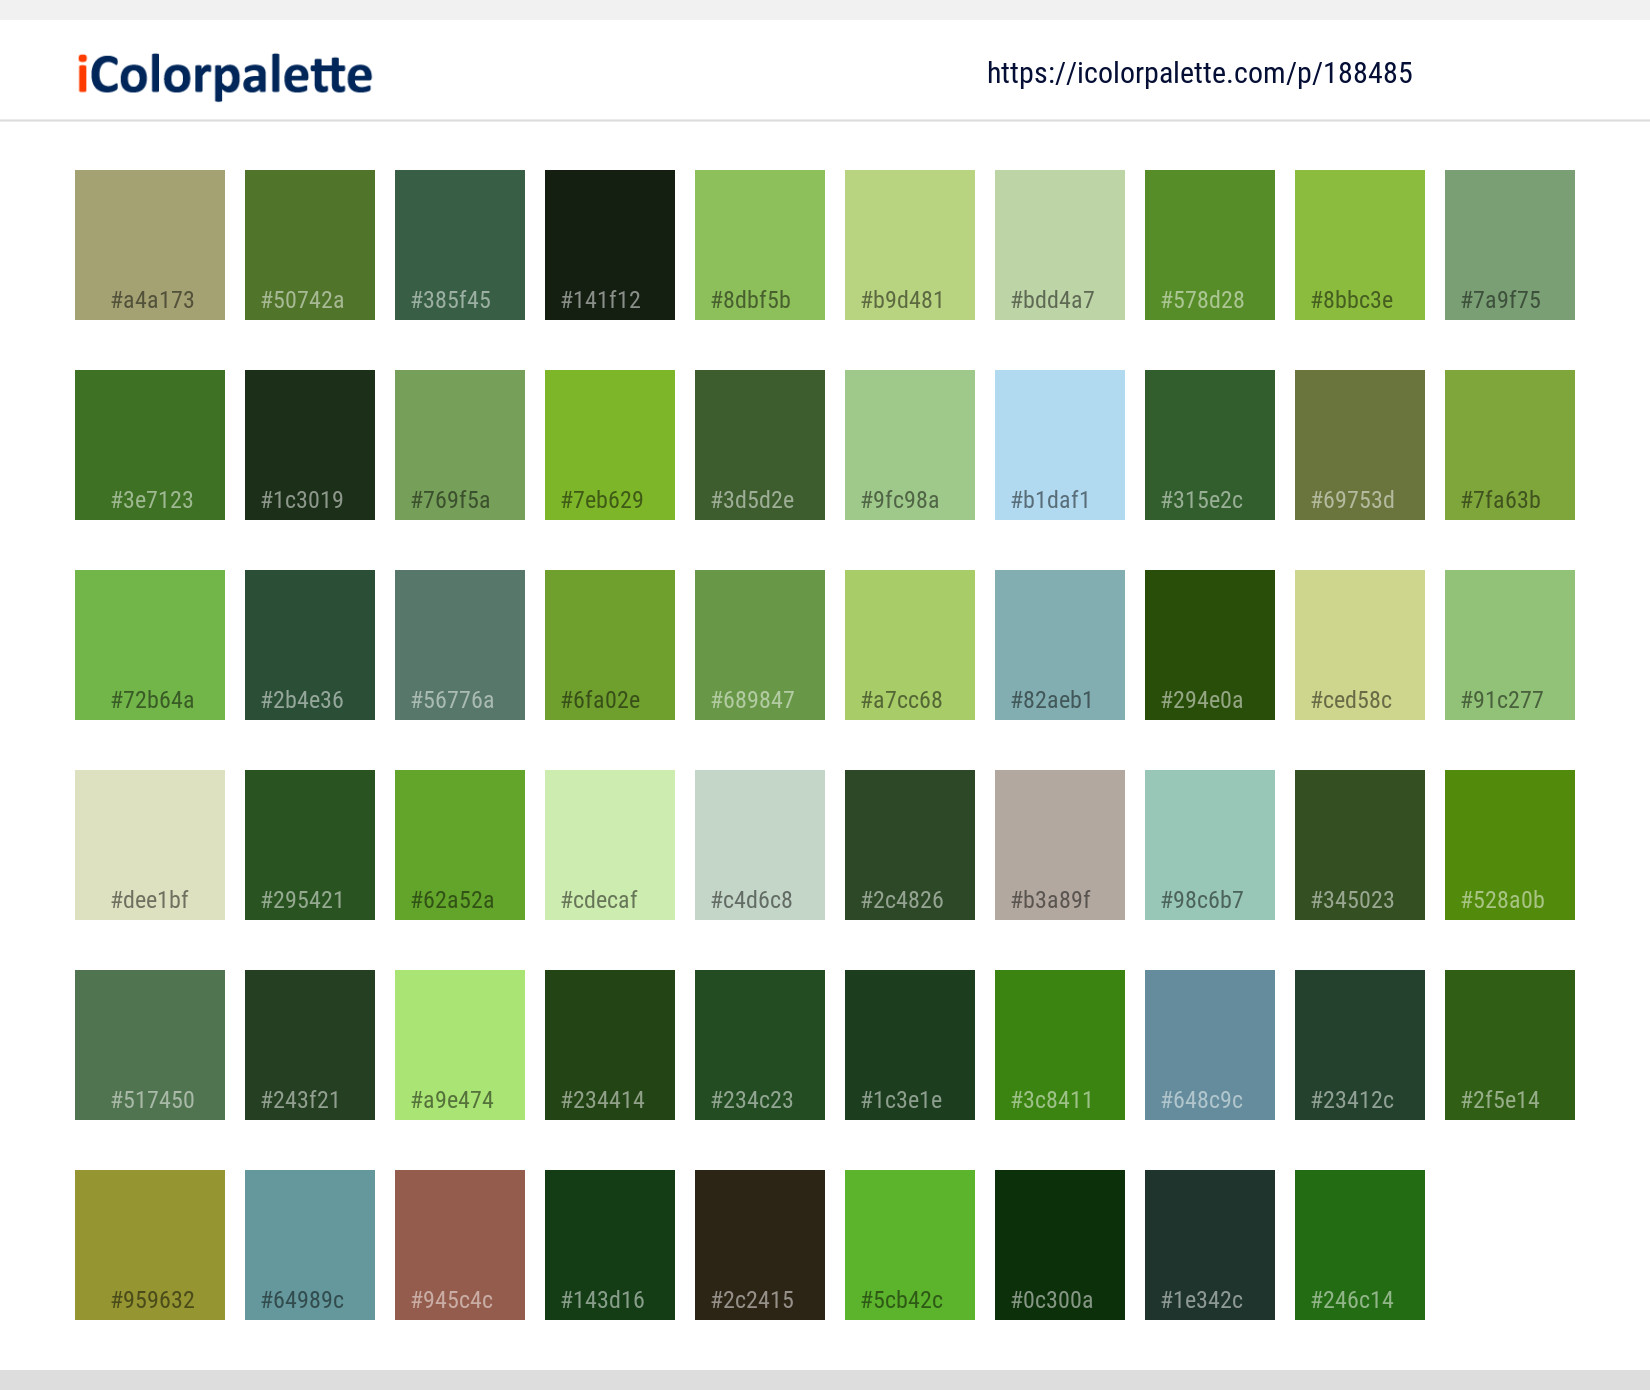
Task: Select the #0c300a swatch
Action: tap(1060, 1245)
